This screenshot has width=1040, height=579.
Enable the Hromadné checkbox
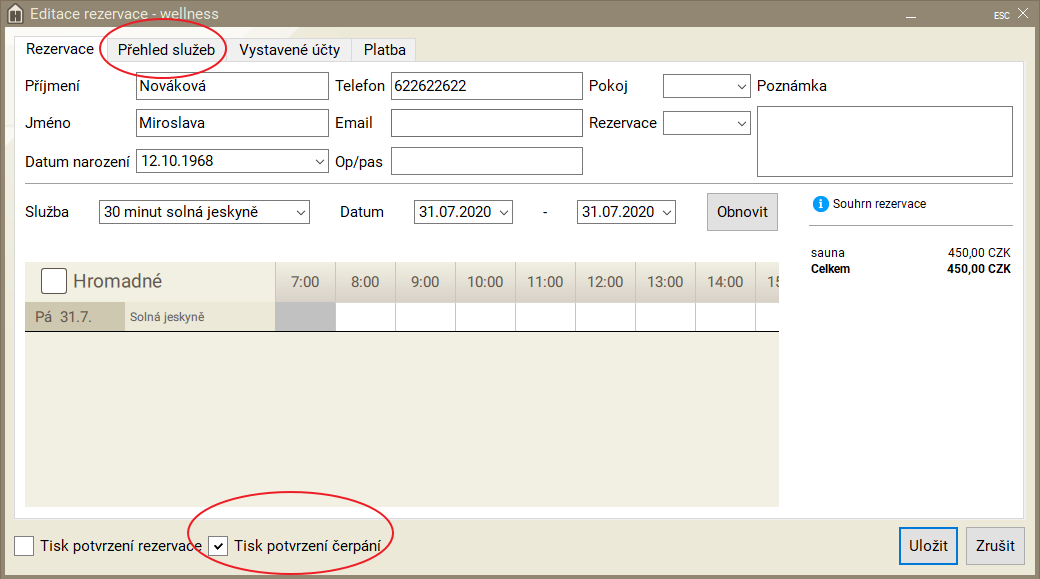(x=54, y=282)
